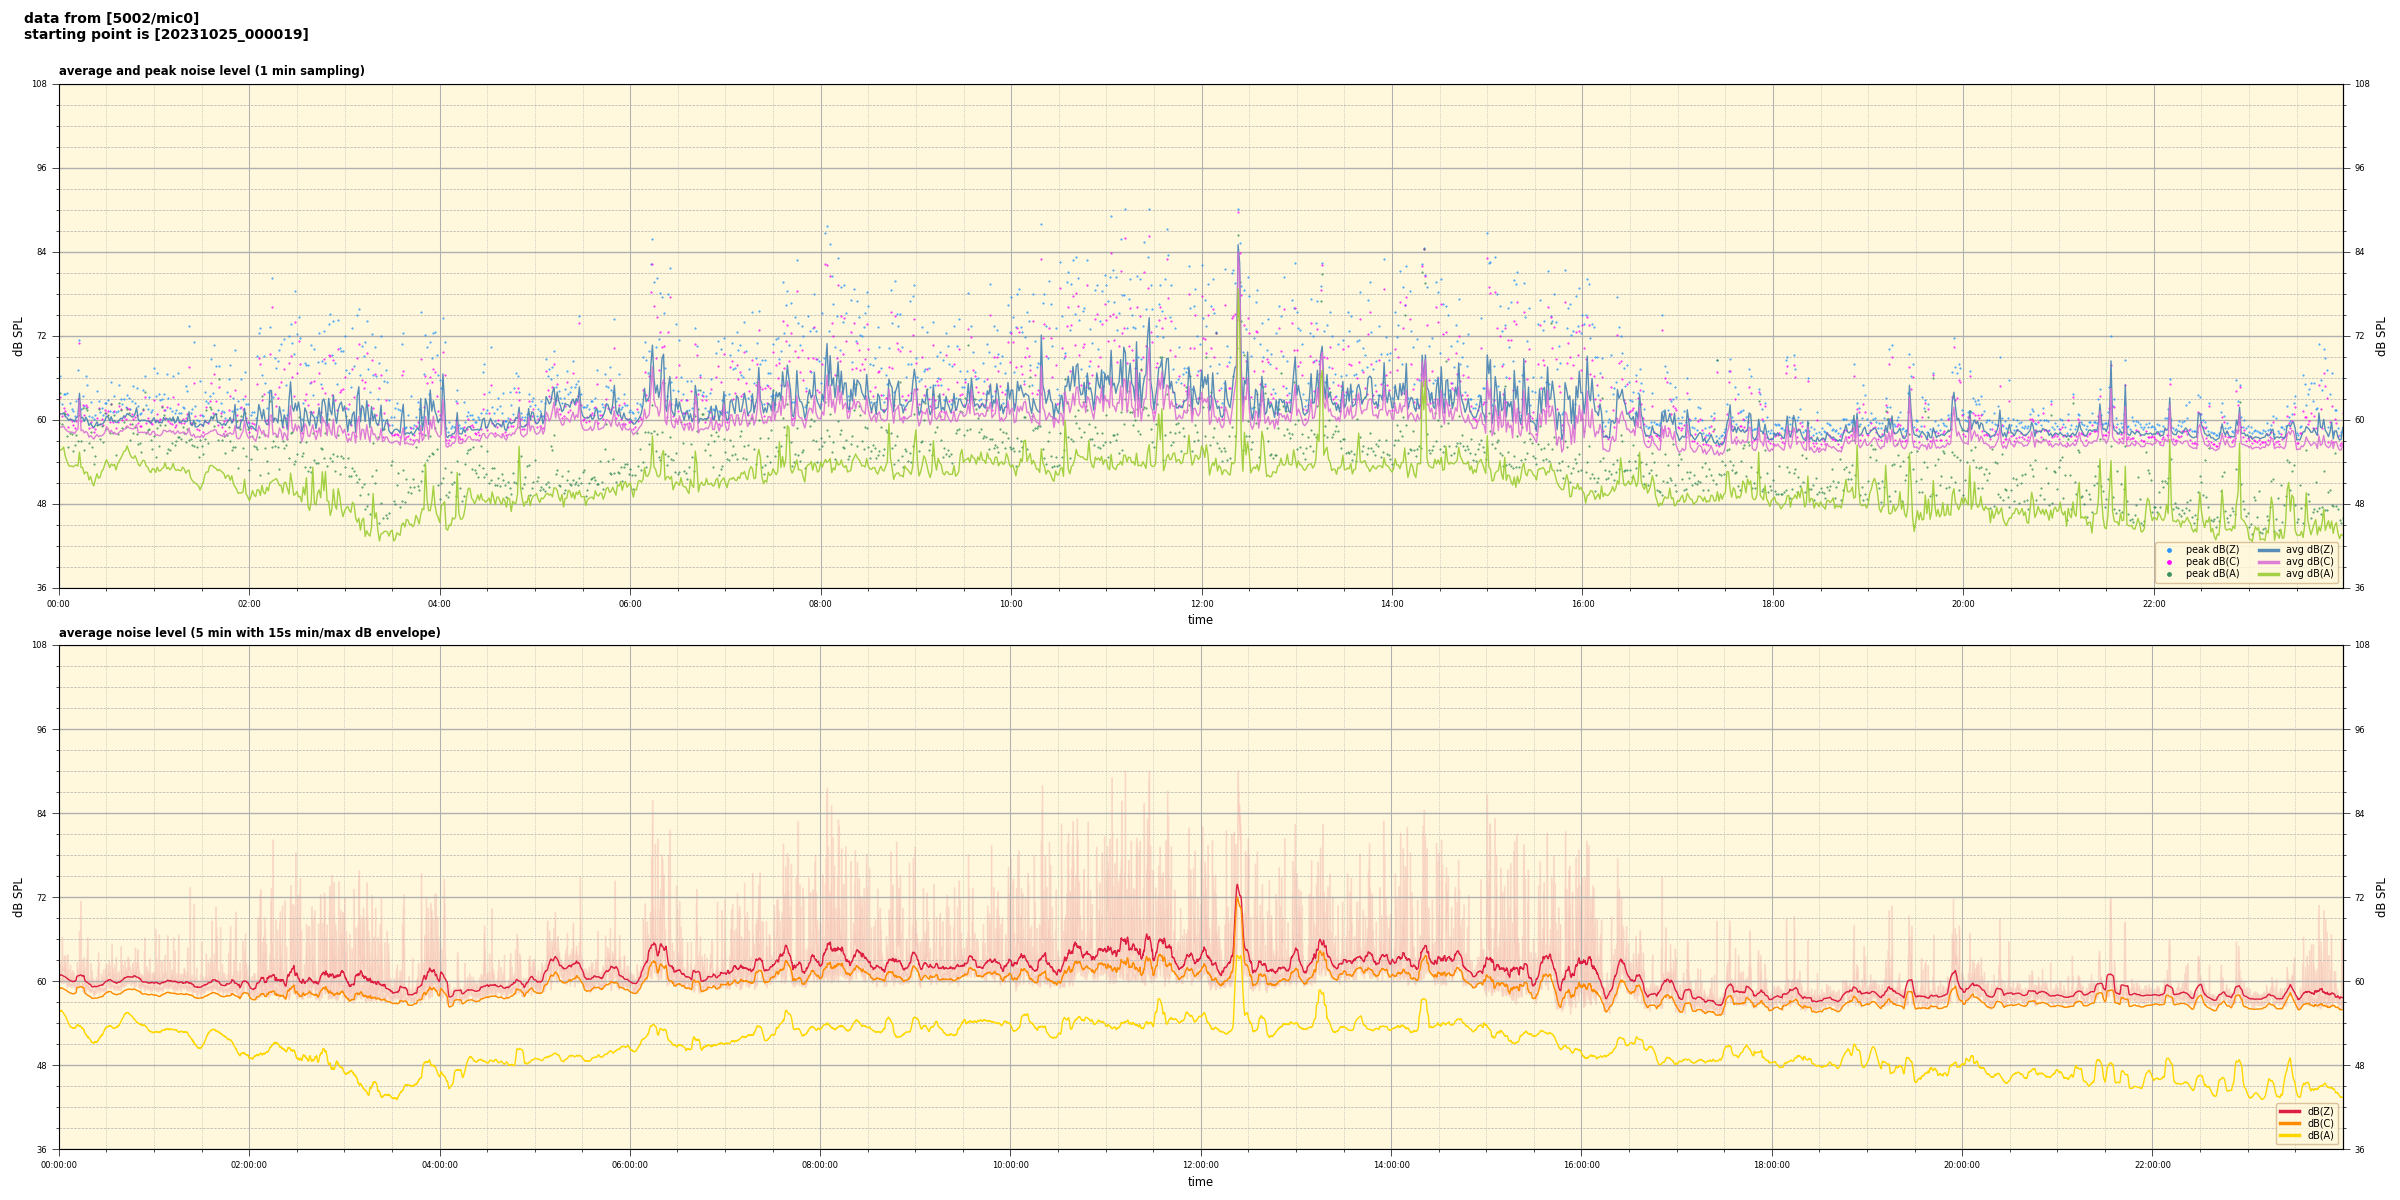Image resolution: width=2400 pixels, height=1200 pixels.
Task: Click the 'average and peak noise level' title
Action: point(211,71)
